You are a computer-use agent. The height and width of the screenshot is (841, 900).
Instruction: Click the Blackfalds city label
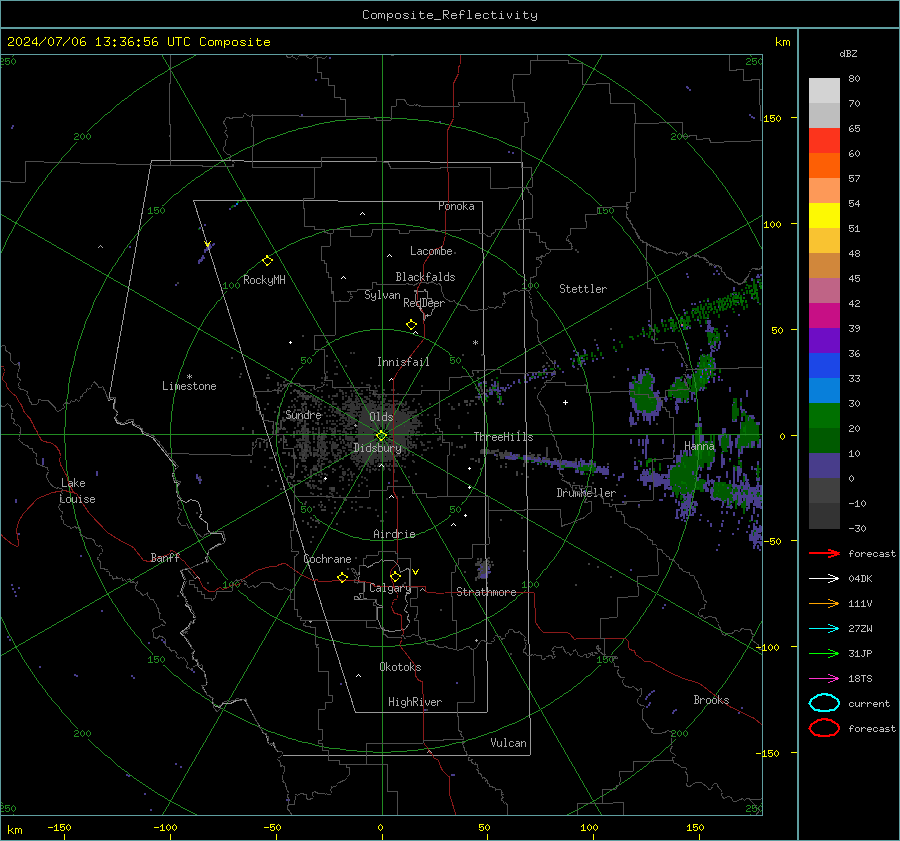(425, 277)
